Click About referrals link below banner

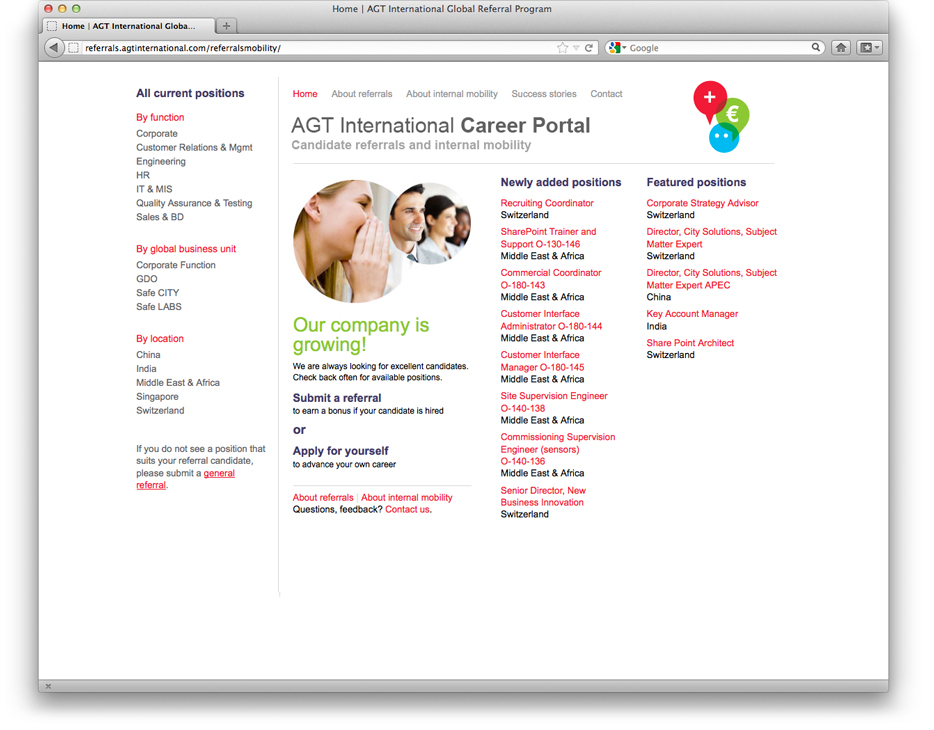point(323,497)
